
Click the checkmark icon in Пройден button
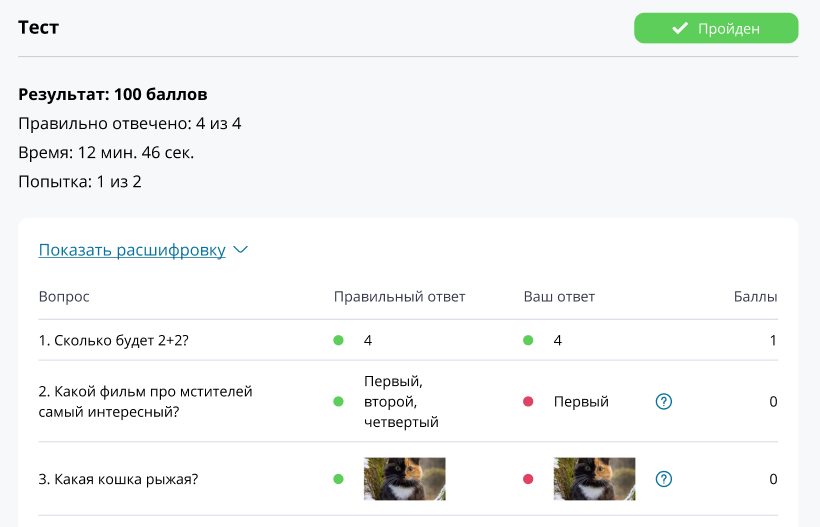pos(680,28)
